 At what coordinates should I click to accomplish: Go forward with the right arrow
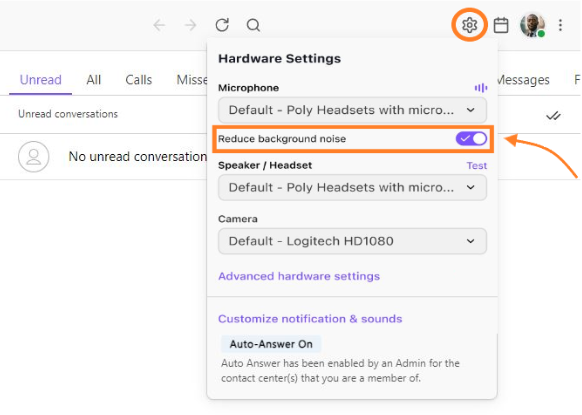coord(190,25)
